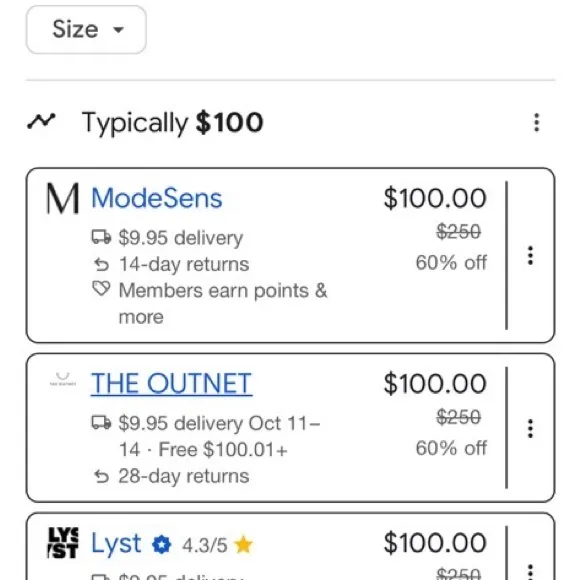
Task: Click the 28-day returns arrow icon
Action: [101, 476]
